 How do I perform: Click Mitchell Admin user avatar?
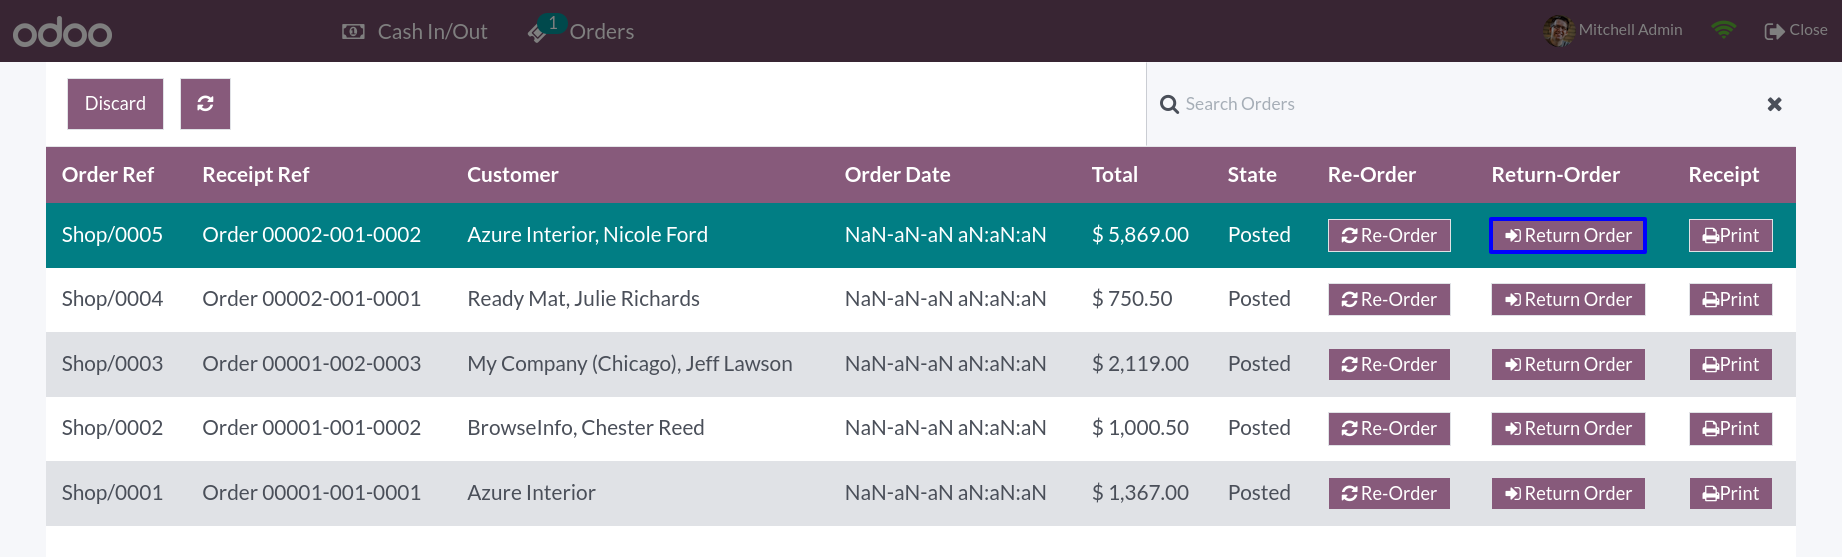pyautogui.click(x=1558, y=31)
